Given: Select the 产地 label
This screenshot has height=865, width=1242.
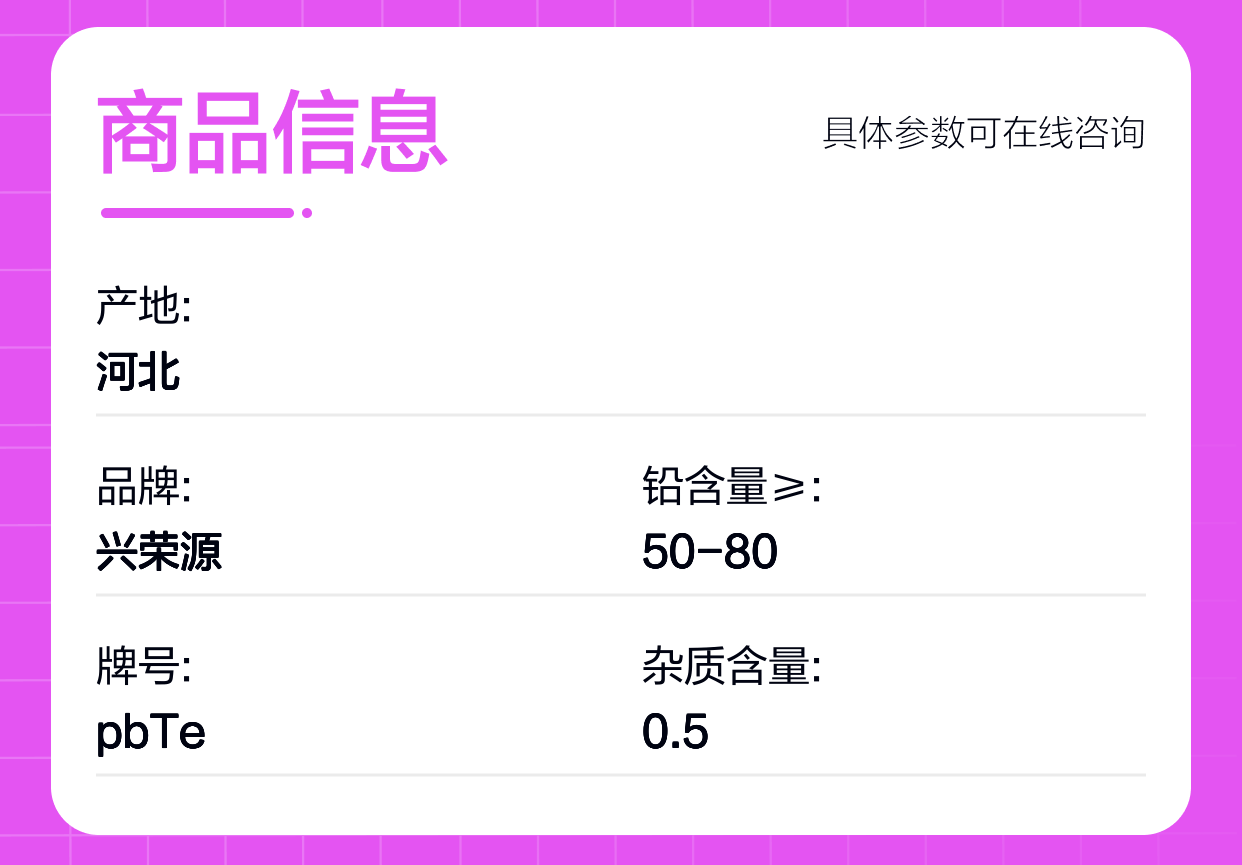Looking at the screenshot, I should click(x=143, y=307).
